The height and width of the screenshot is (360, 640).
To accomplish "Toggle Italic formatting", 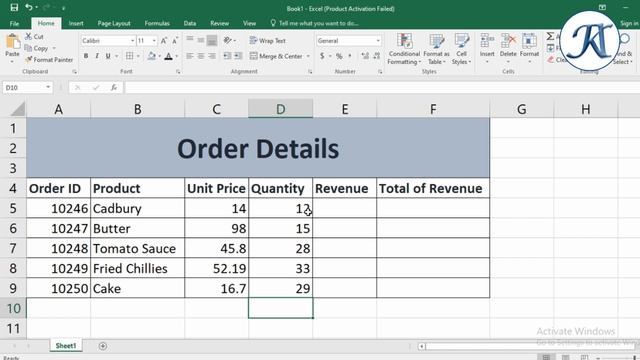I will pyautogui.click(x=97, y=56).
